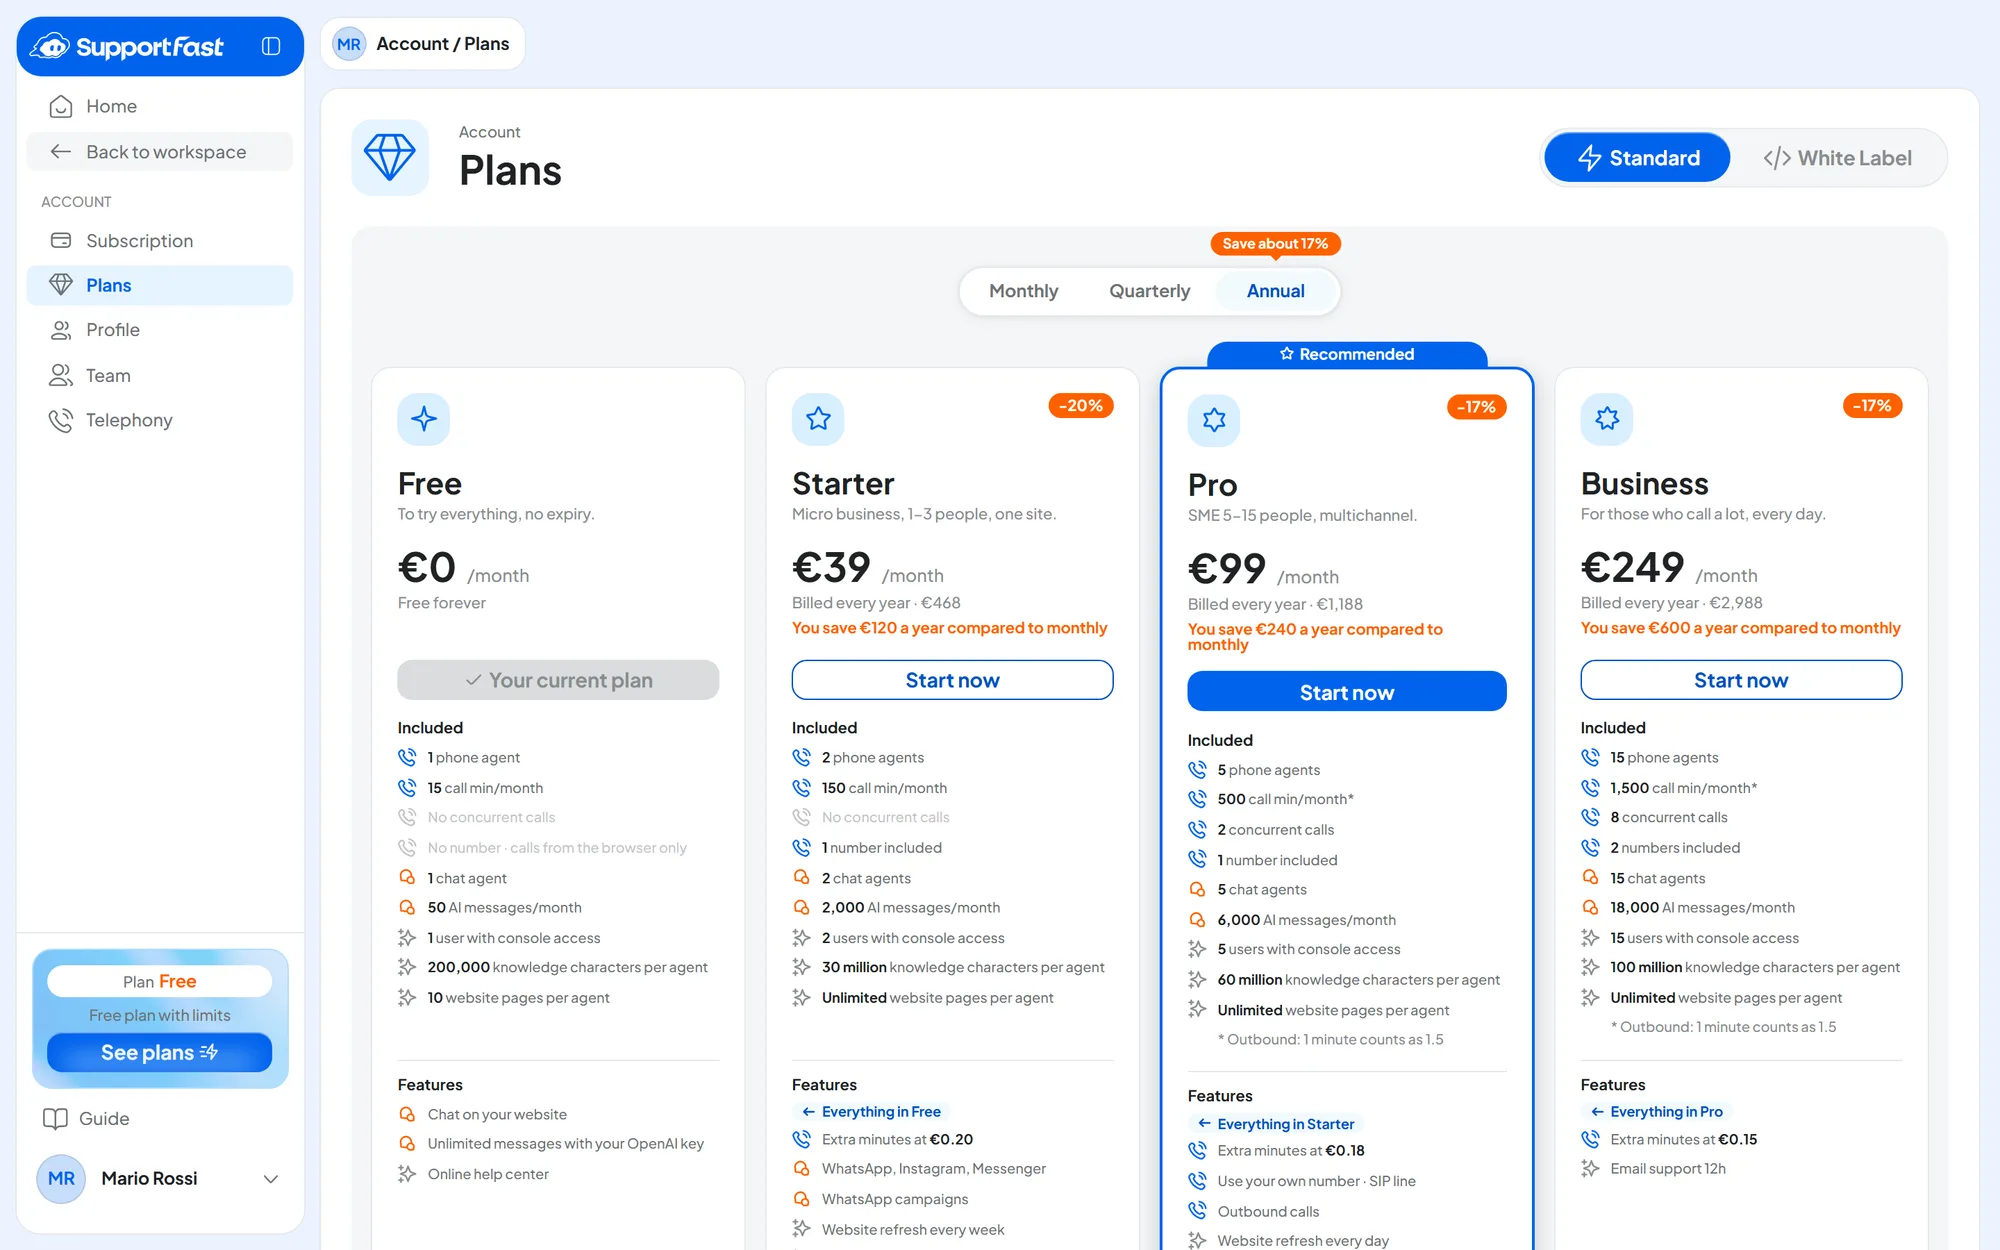The width and height of the screenshot is (2000, 1250).
Task: Click '8 concurrent calls' text
Action: 1669,818
